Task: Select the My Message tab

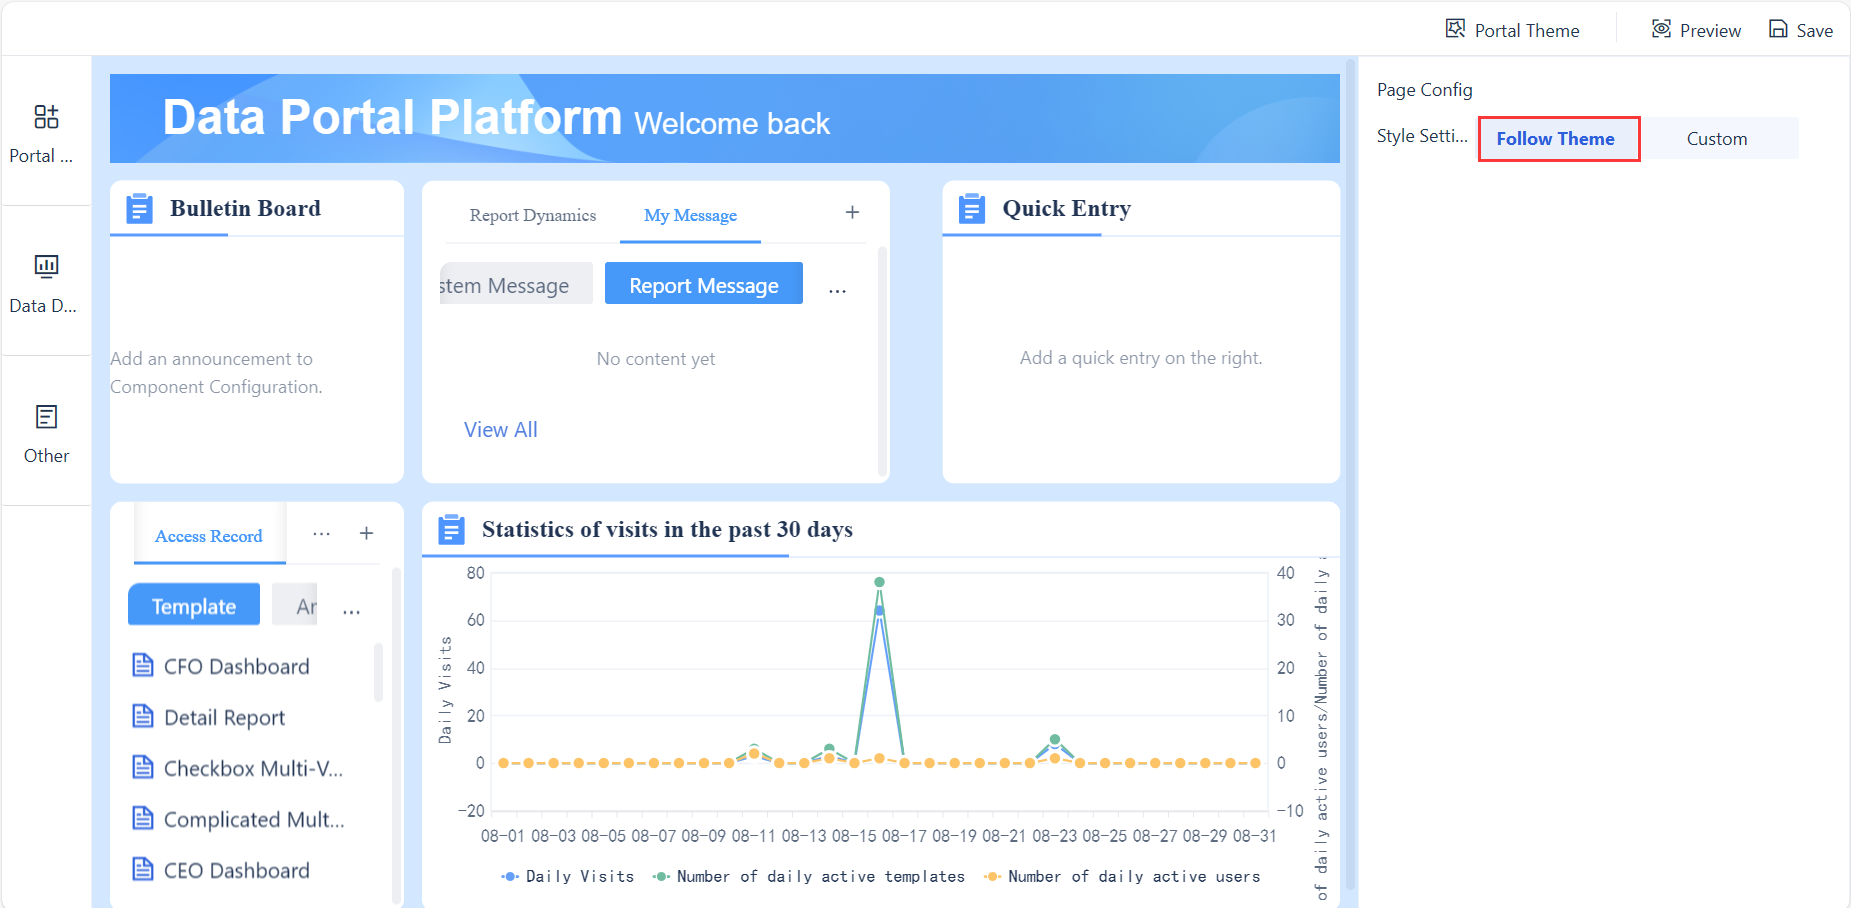Action: [x=690, y=215]
